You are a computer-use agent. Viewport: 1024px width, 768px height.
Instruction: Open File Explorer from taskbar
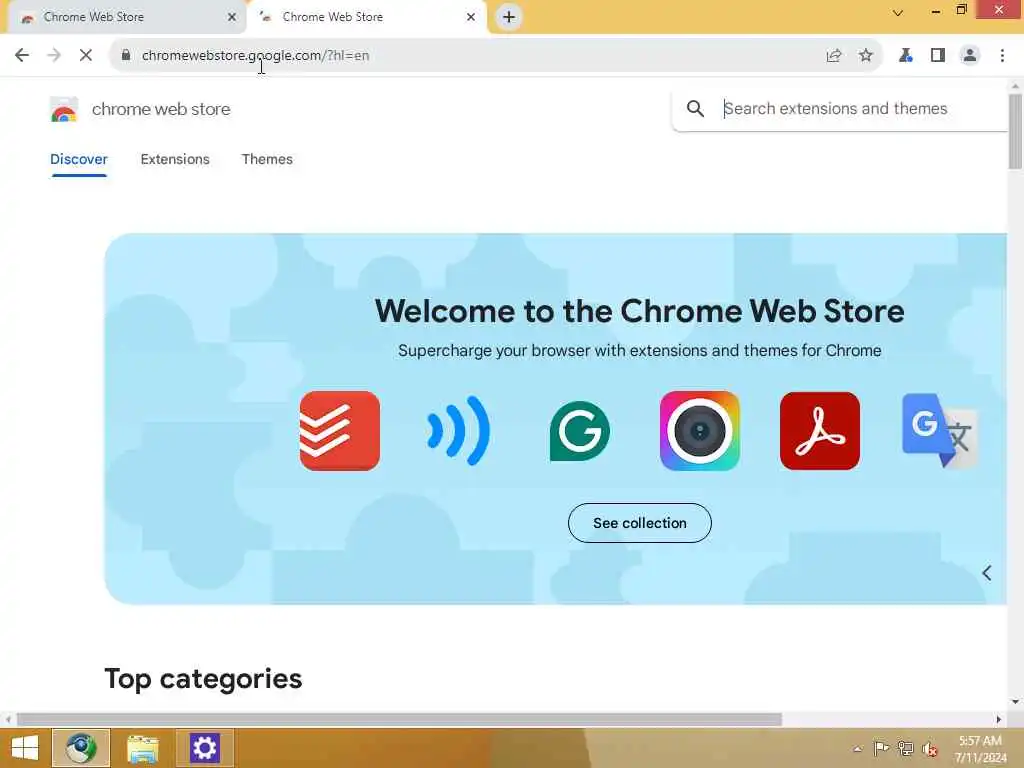(x=142, y=748)
